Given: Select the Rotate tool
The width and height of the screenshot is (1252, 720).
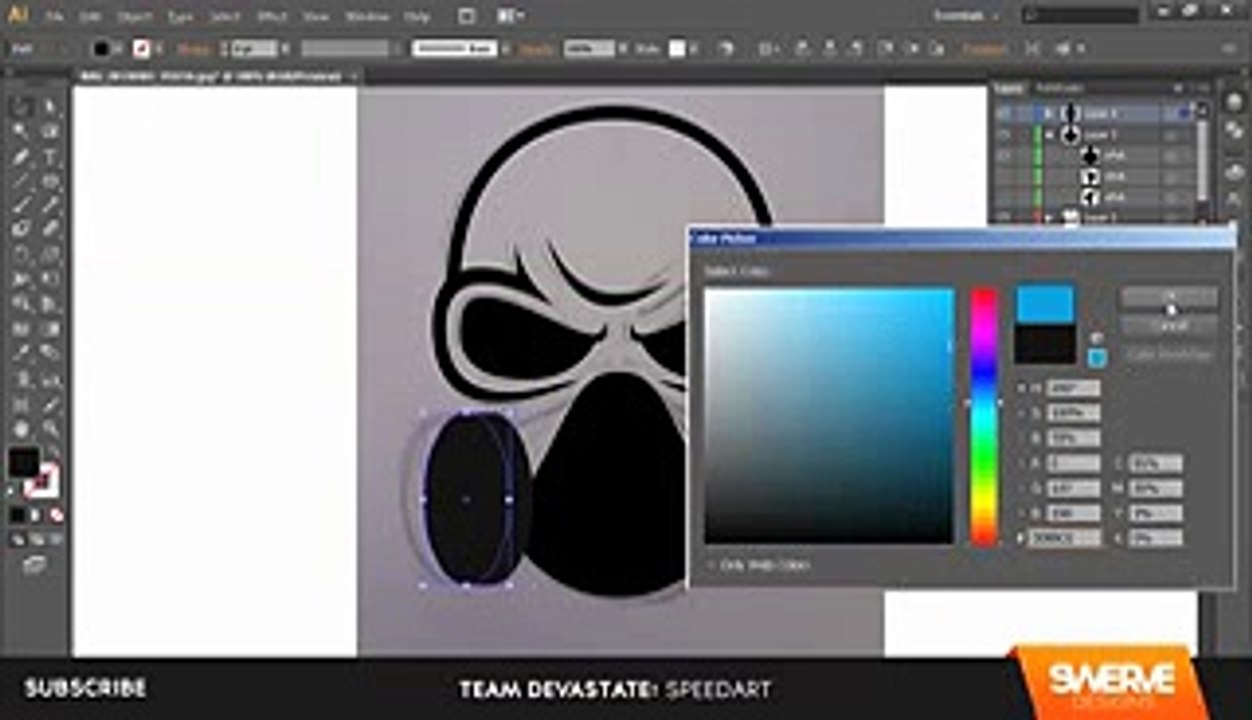Looking at the screenshot, I should 21,254.
